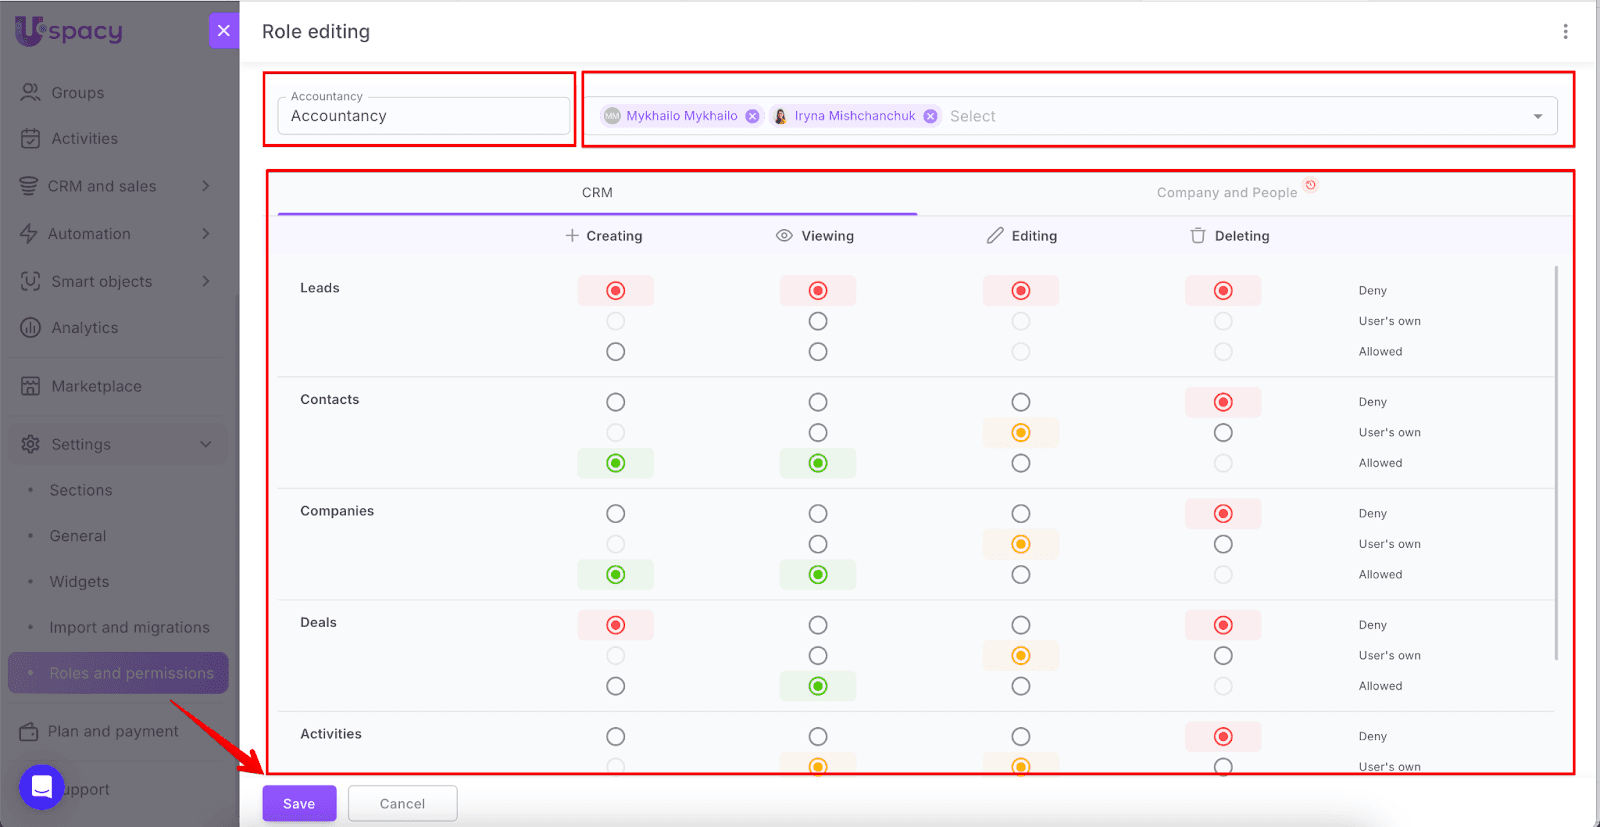Click the Settings gear icon
Viewport: 1600px width, 827px height.
[31, 444]
